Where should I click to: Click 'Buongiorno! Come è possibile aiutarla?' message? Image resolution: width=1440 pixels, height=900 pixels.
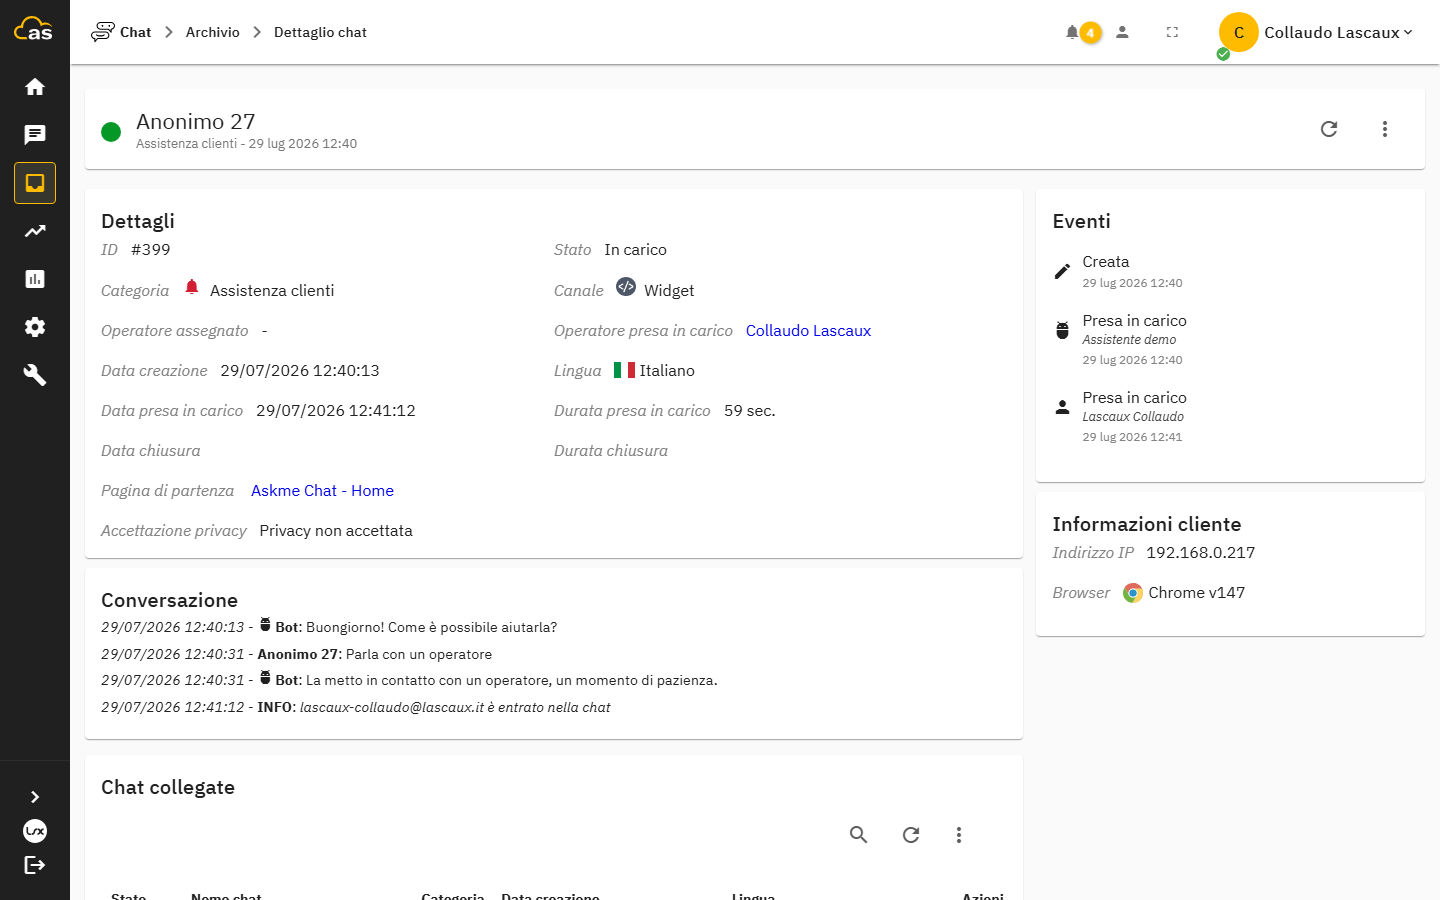(x=431, y=627)
